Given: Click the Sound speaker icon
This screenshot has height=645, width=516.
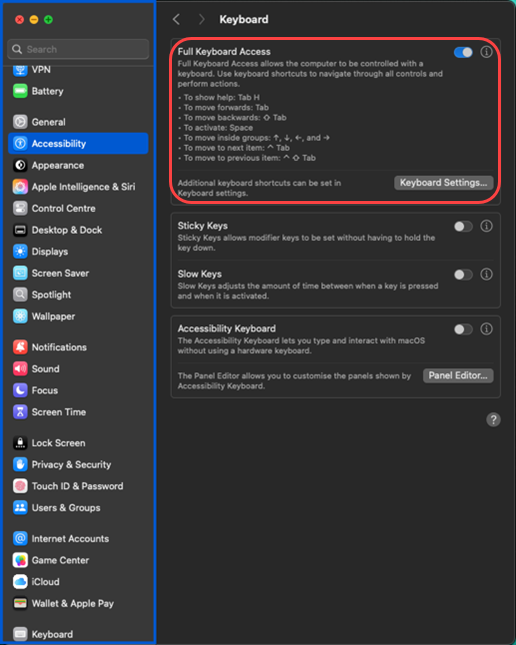Looking at the screenshot, I should point(20,369).
